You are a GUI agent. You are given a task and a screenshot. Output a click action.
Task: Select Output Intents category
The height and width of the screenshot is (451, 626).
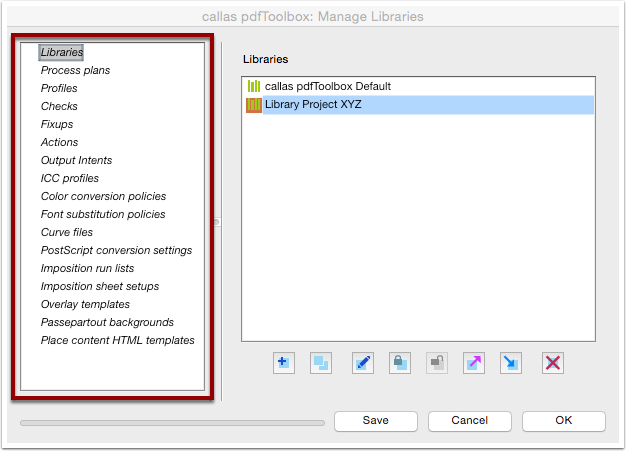76,160
